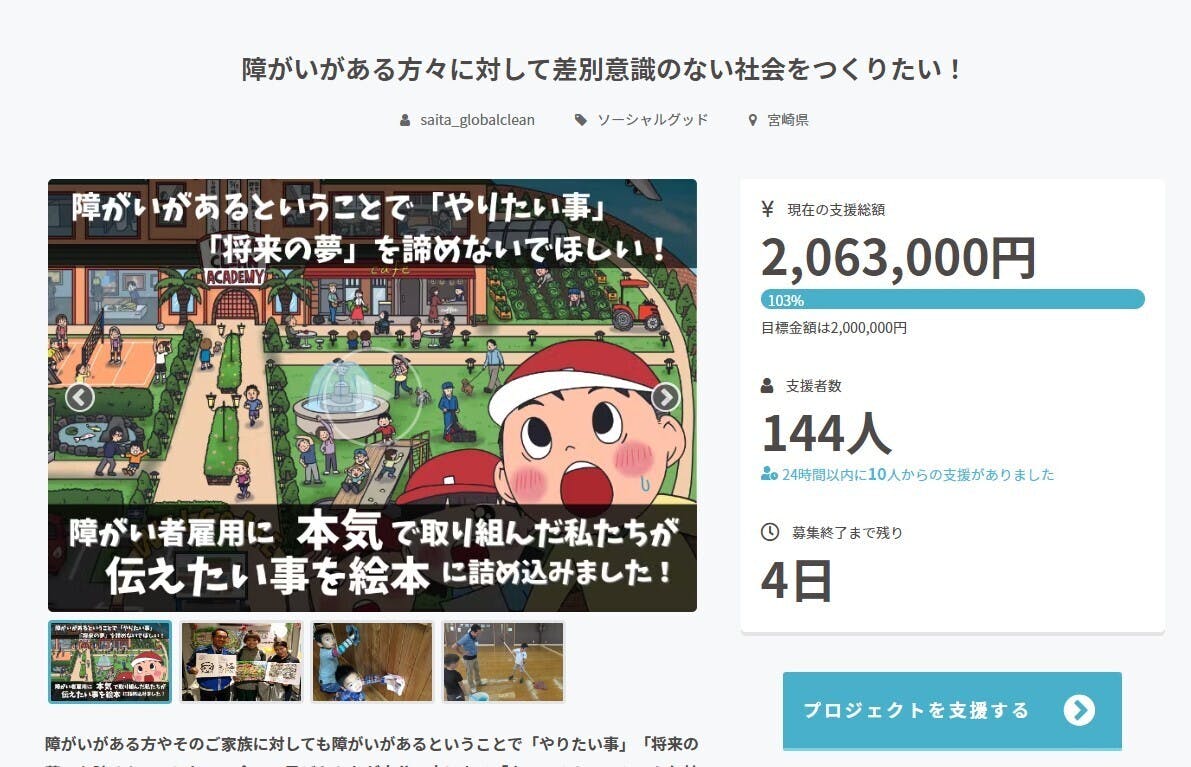Select the first cartoon illustration thumbnail
1191x767 pixels.
tap(110, 661)
